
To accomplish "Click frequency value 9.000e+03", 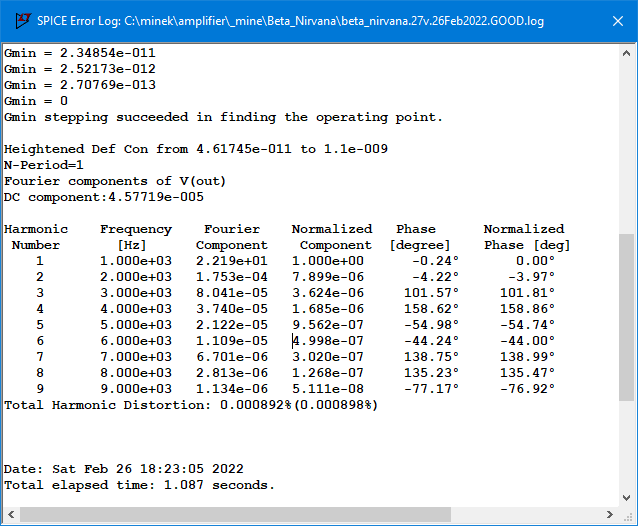I will pyautogui.click(x=136, y=389).
